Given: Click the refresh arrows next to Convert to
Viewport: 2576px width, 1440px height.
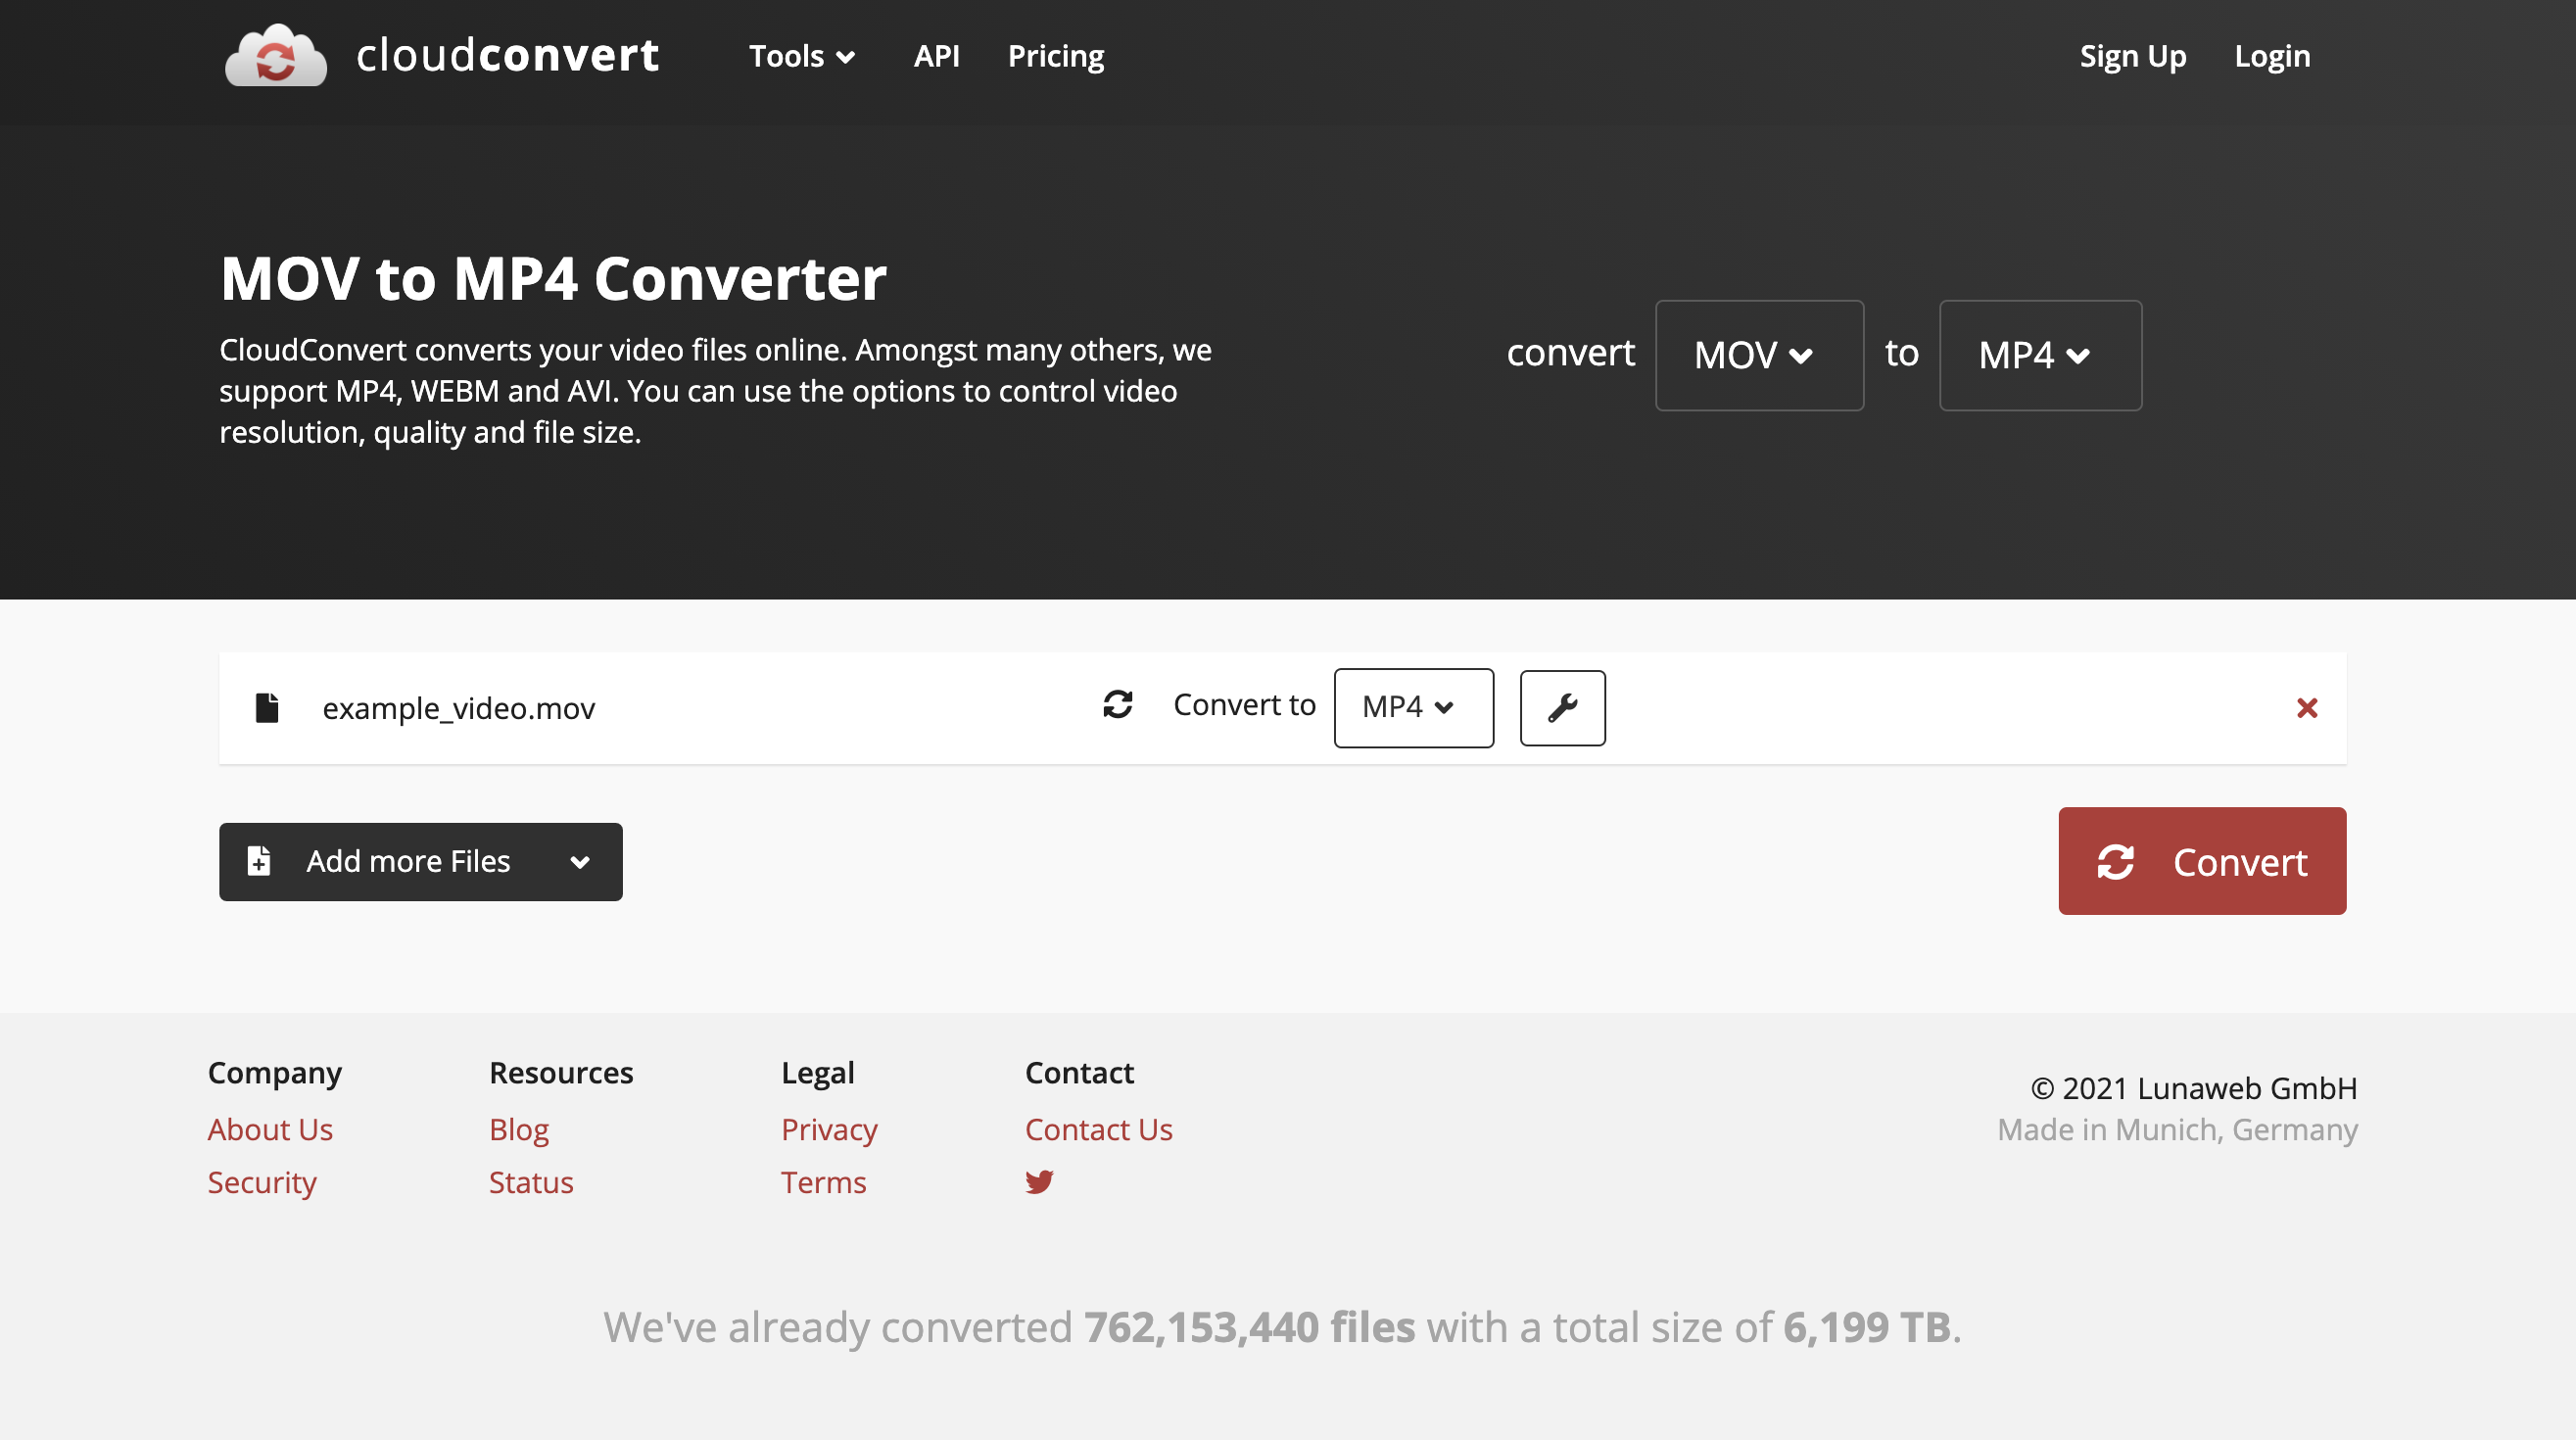Looking at the screenshot, I should point(1118,704).
